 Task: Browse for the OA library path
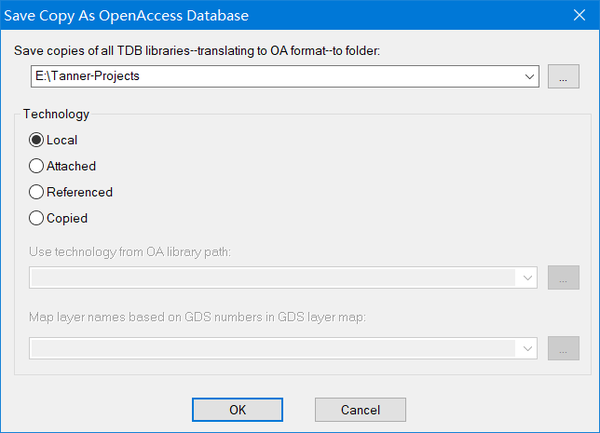pyautogui.click(x=563, y=278)
